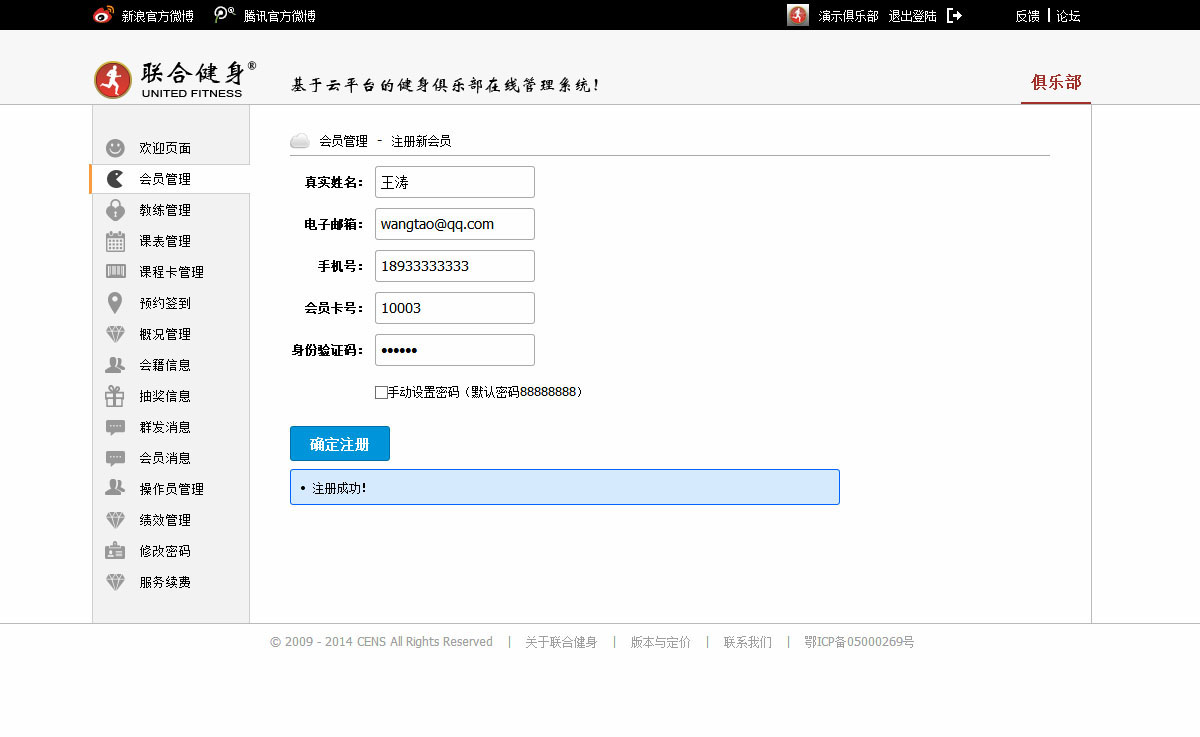The image size is (1200, 737).
Task: Focus the 电子邮箱 input field
Action: point(455,224)
